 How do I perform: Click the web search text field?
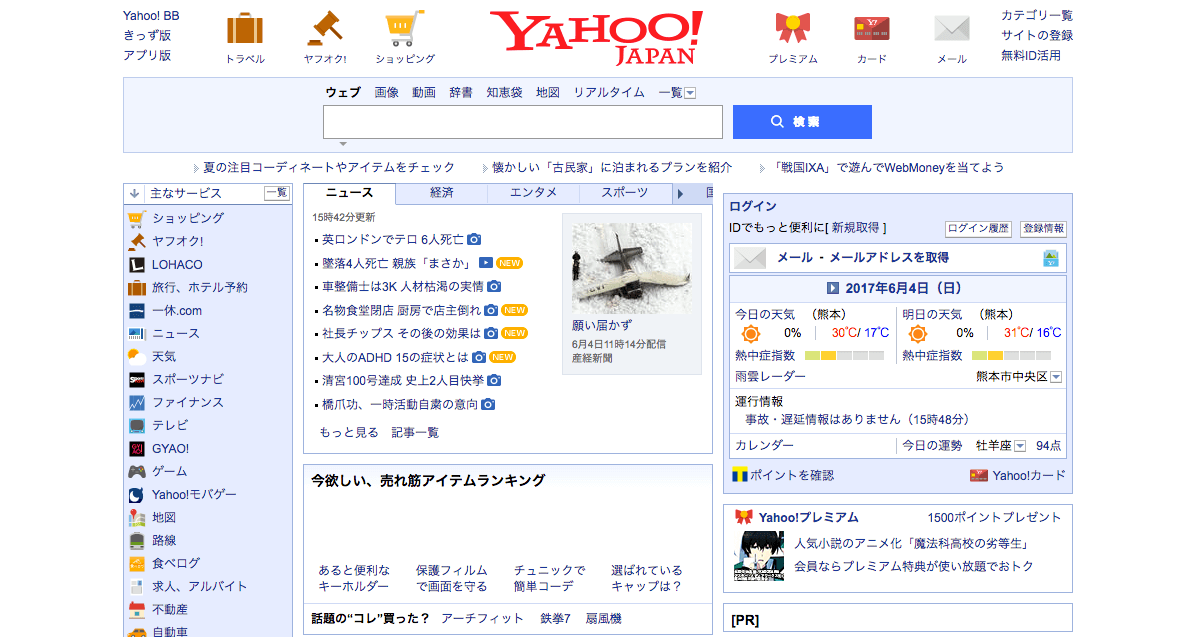[x=523, y=122]
